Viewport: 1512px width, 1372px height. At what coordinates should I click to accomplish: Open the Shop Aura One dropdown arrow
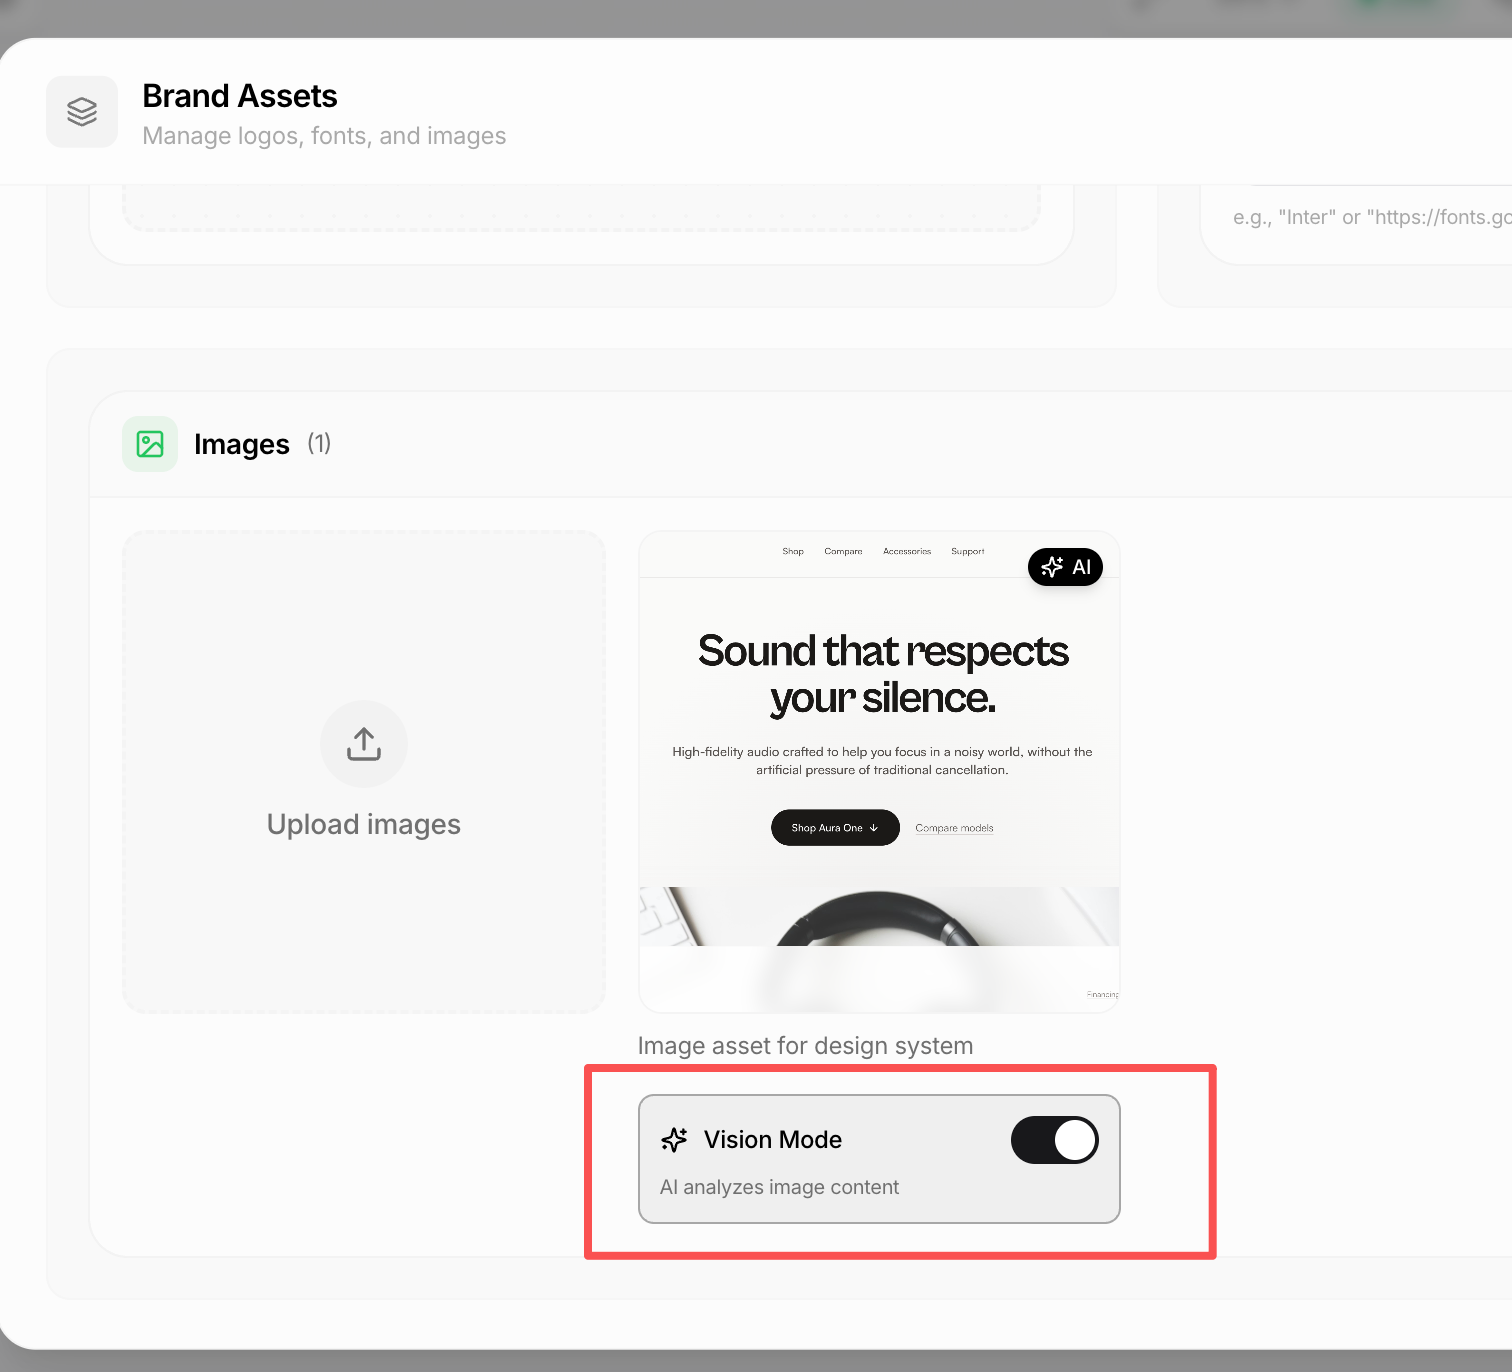[x=874, y=828]
